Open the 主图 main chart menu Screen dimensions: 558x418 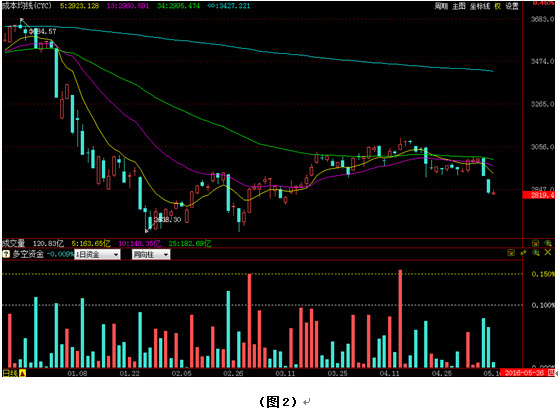459,6
